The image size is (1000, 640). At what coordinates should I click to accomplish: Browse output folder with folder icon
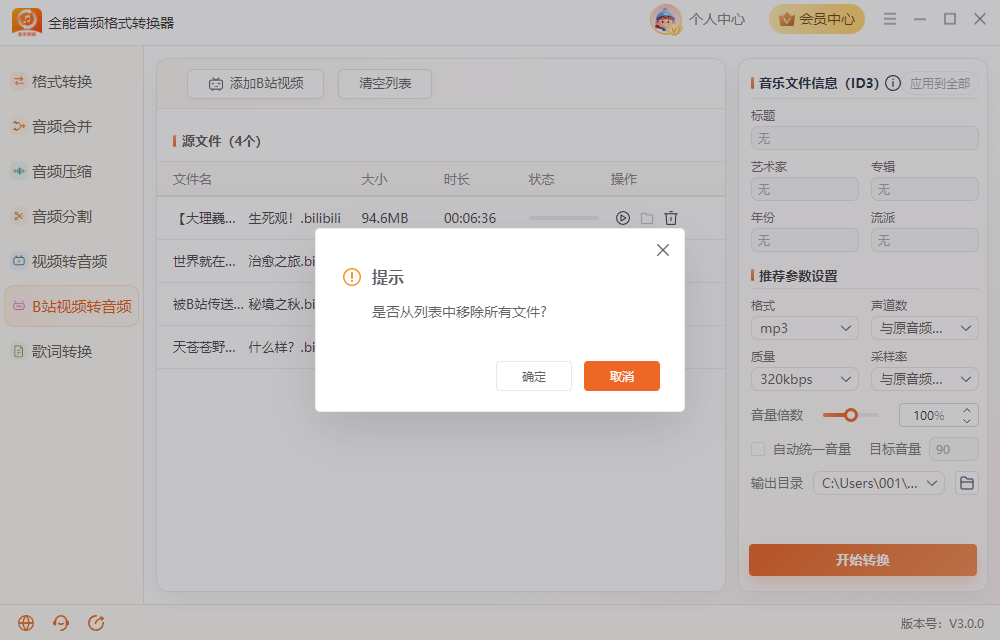[x=967, y=483]
